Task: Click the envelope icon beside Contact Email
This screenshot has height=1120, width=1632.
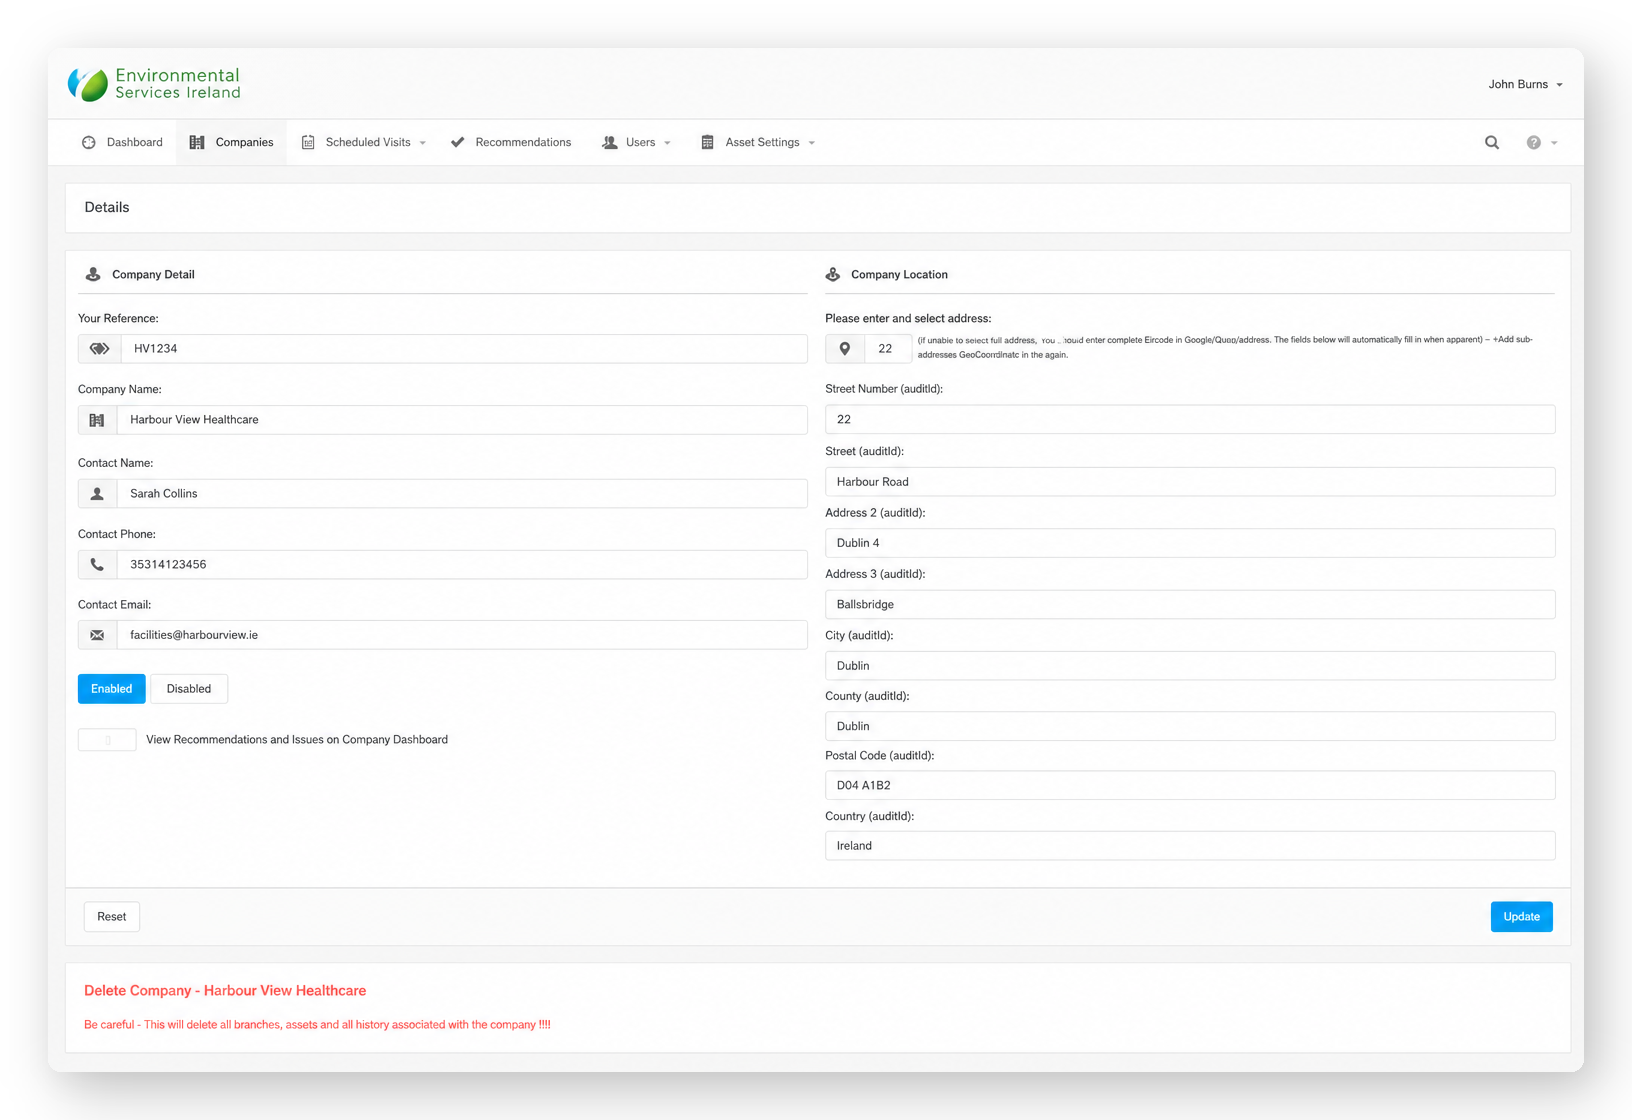Action: pyautogui.click(x=97, y=635)
